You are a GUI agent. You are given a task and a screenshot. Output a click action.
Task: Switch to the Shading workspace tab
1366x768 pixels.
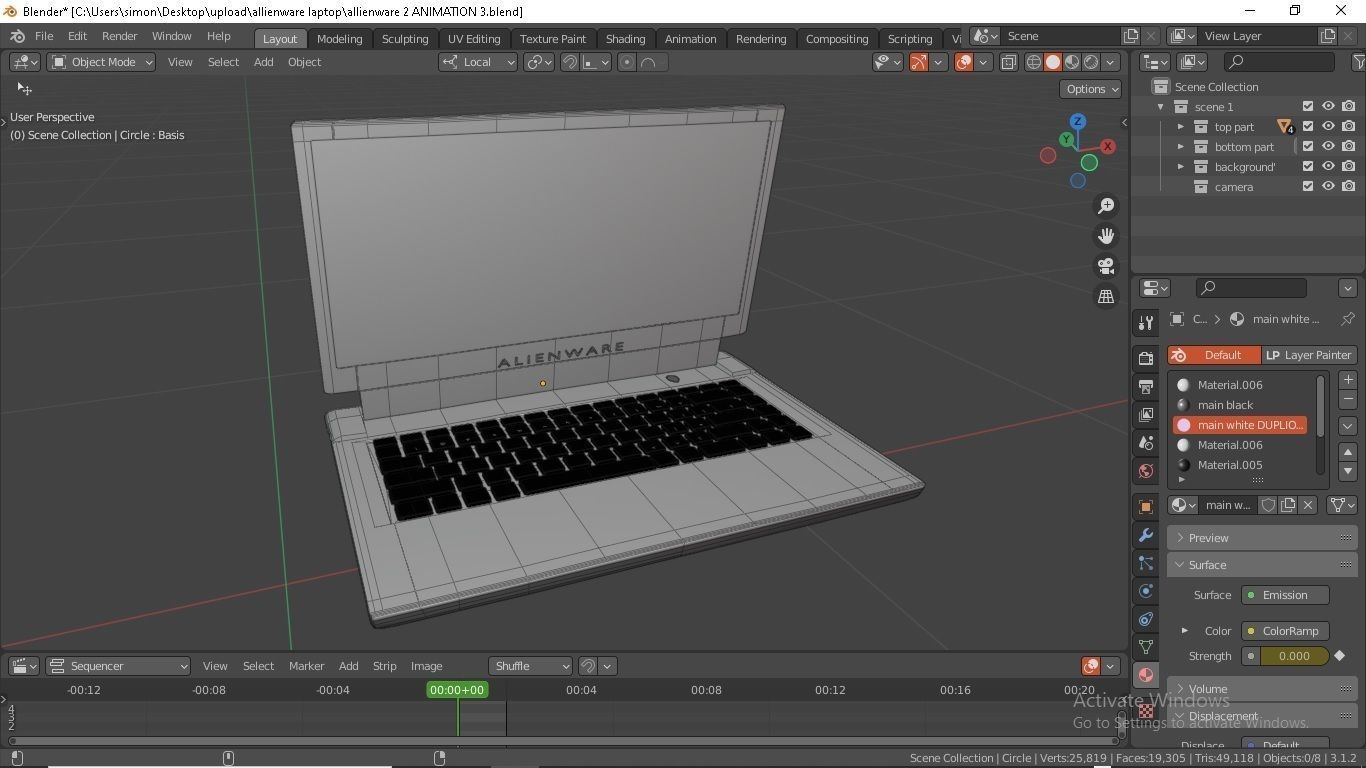tap(625, 39)
